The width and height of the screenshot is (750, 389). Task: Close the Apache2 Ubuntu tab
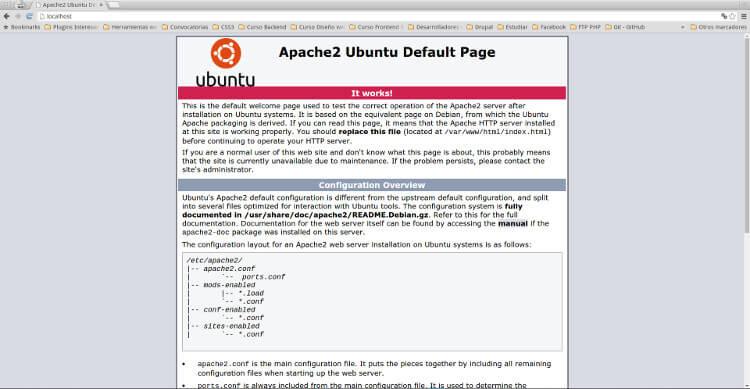pos(101,5)
